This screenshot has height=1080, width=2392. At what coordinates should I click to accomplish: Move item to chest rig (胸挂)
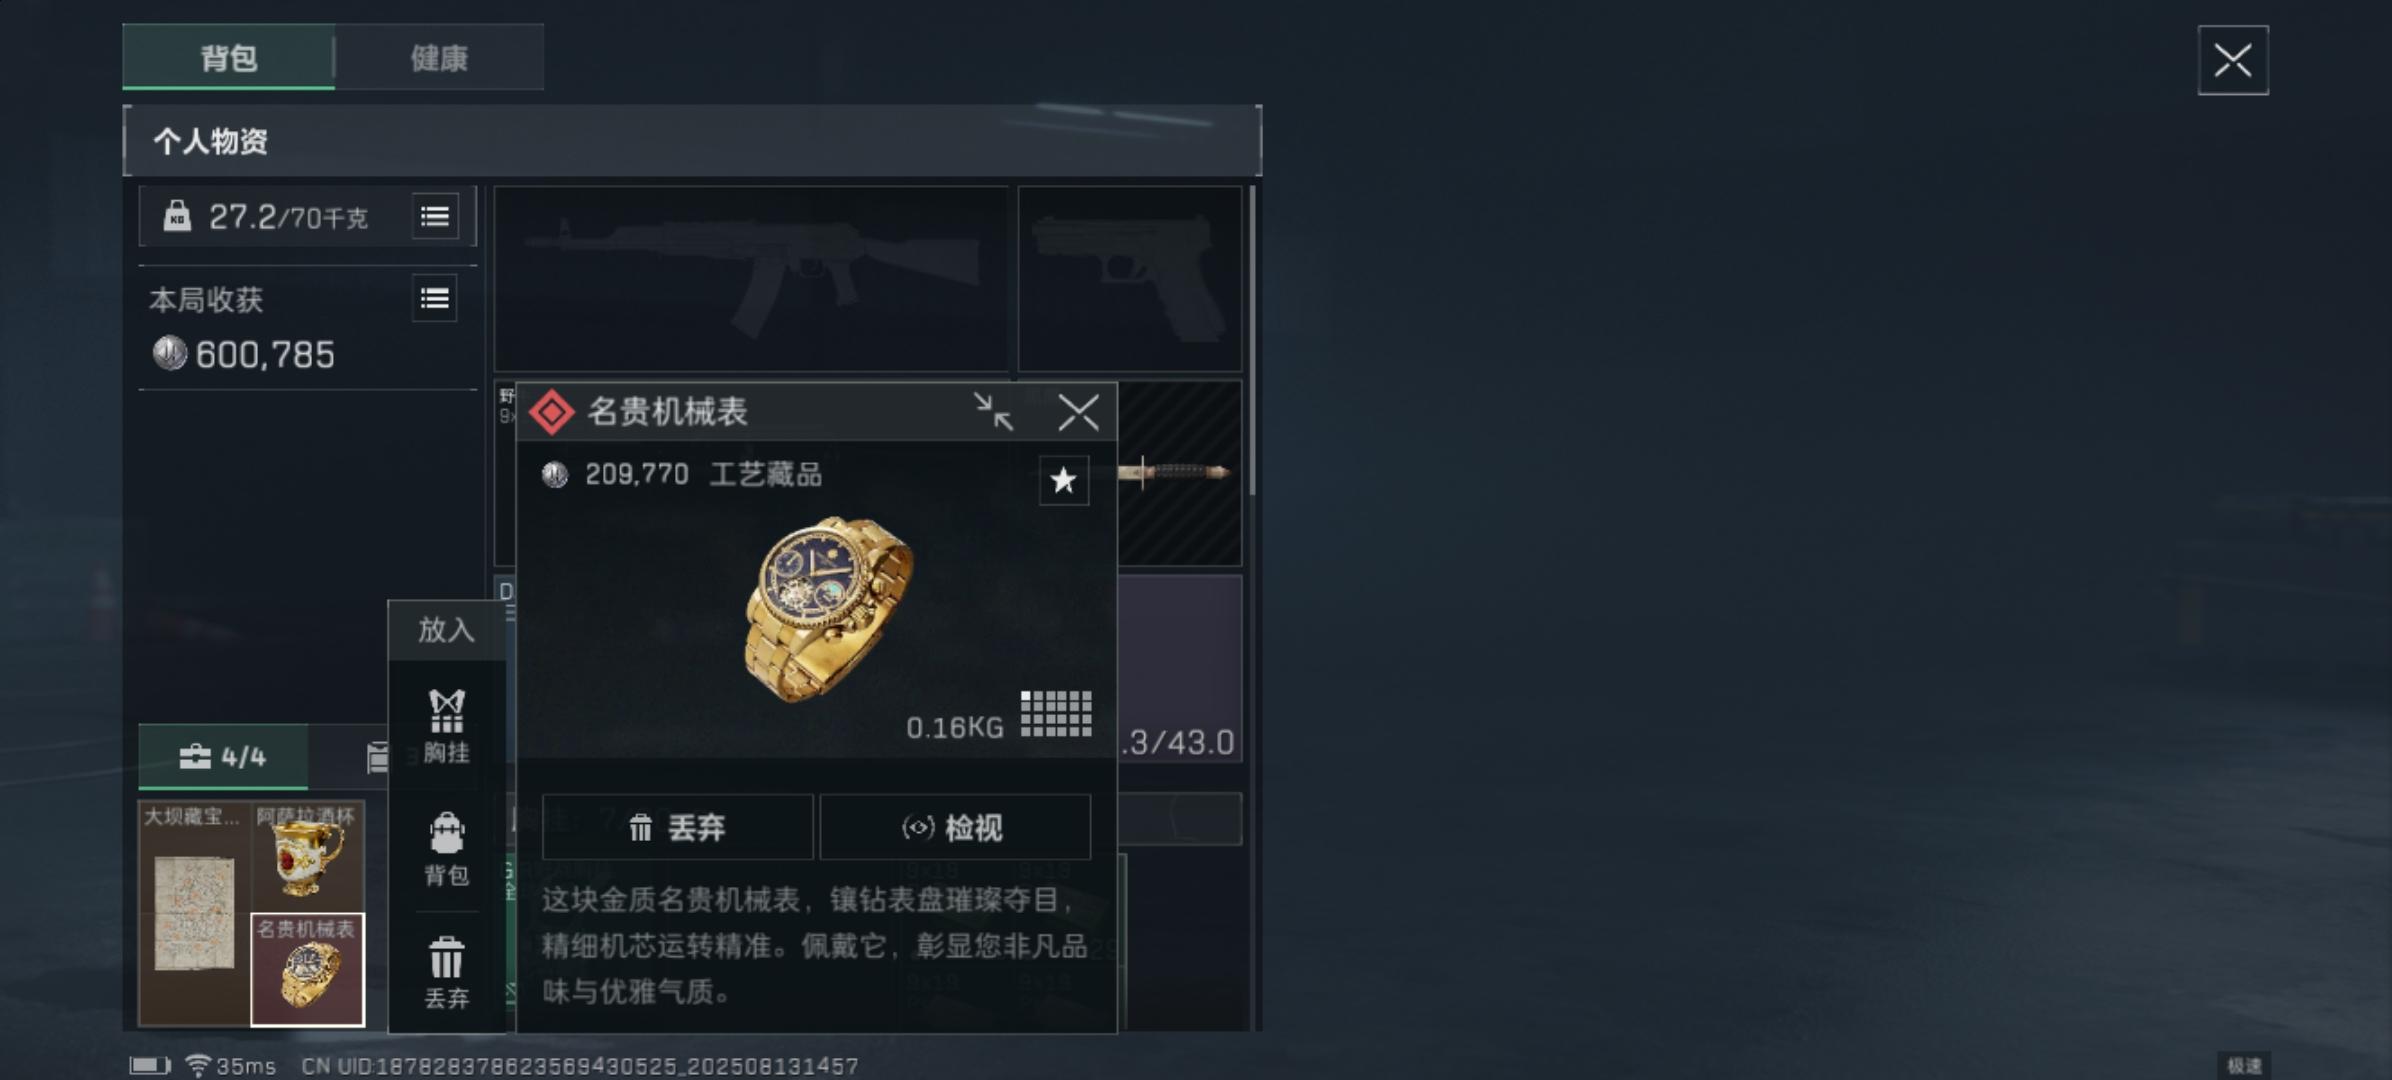pyautogui.click(x=446, y=726)
